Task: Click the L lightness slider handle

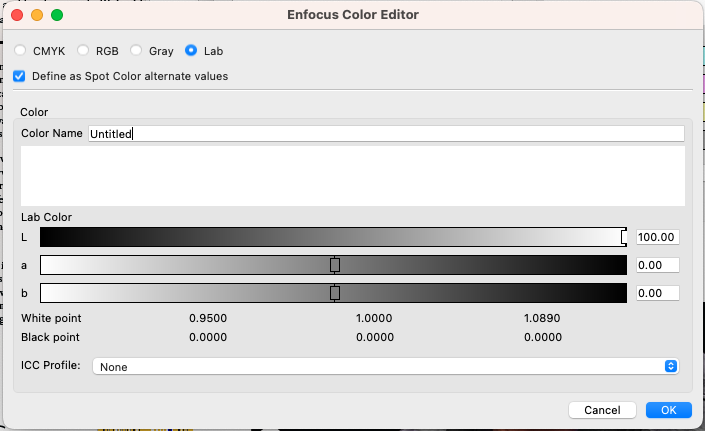Action: [x=624, y=237]
